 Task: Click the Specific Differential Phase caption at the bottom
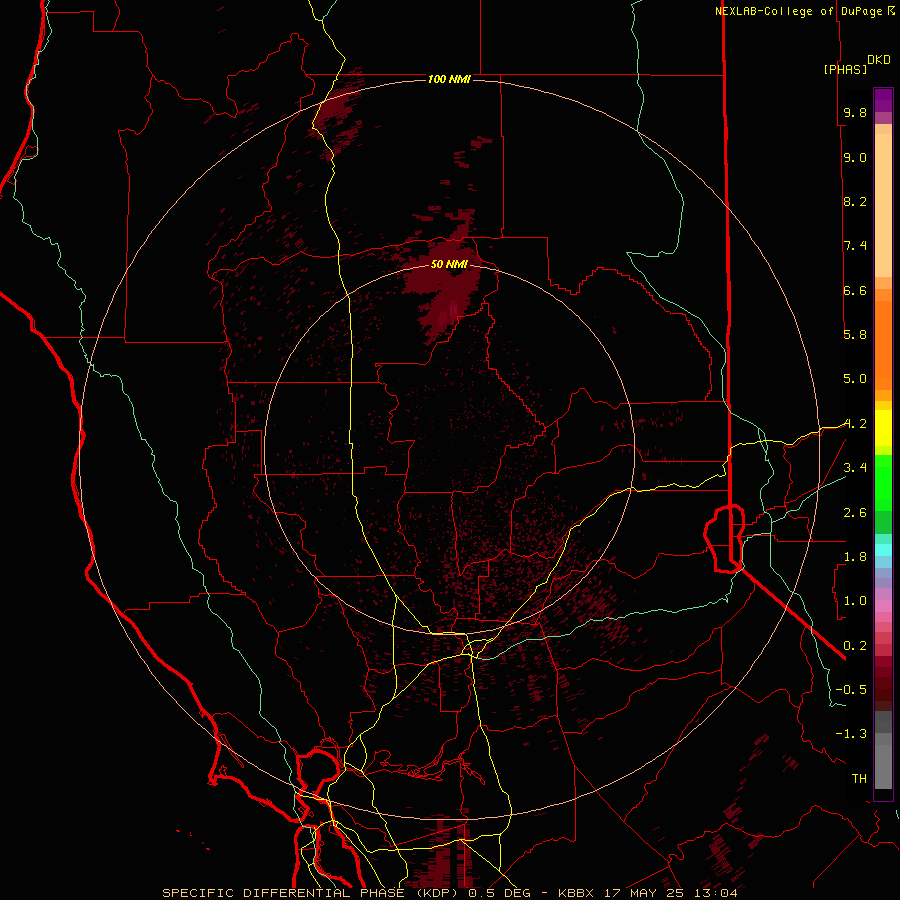(x=449, y=893)
